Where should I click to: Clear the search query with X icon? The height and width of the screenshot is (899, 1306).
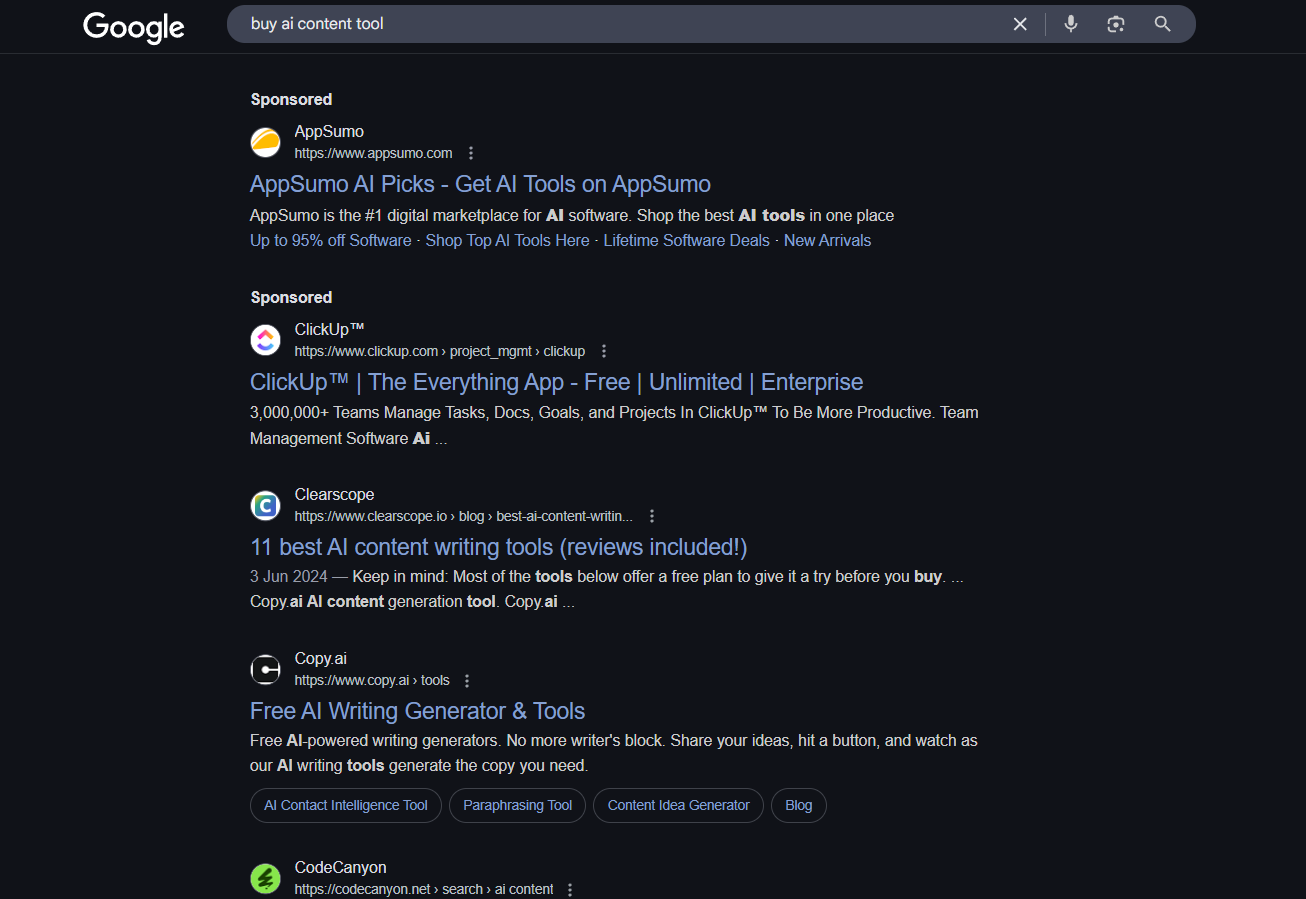(x=1020, y=24)
